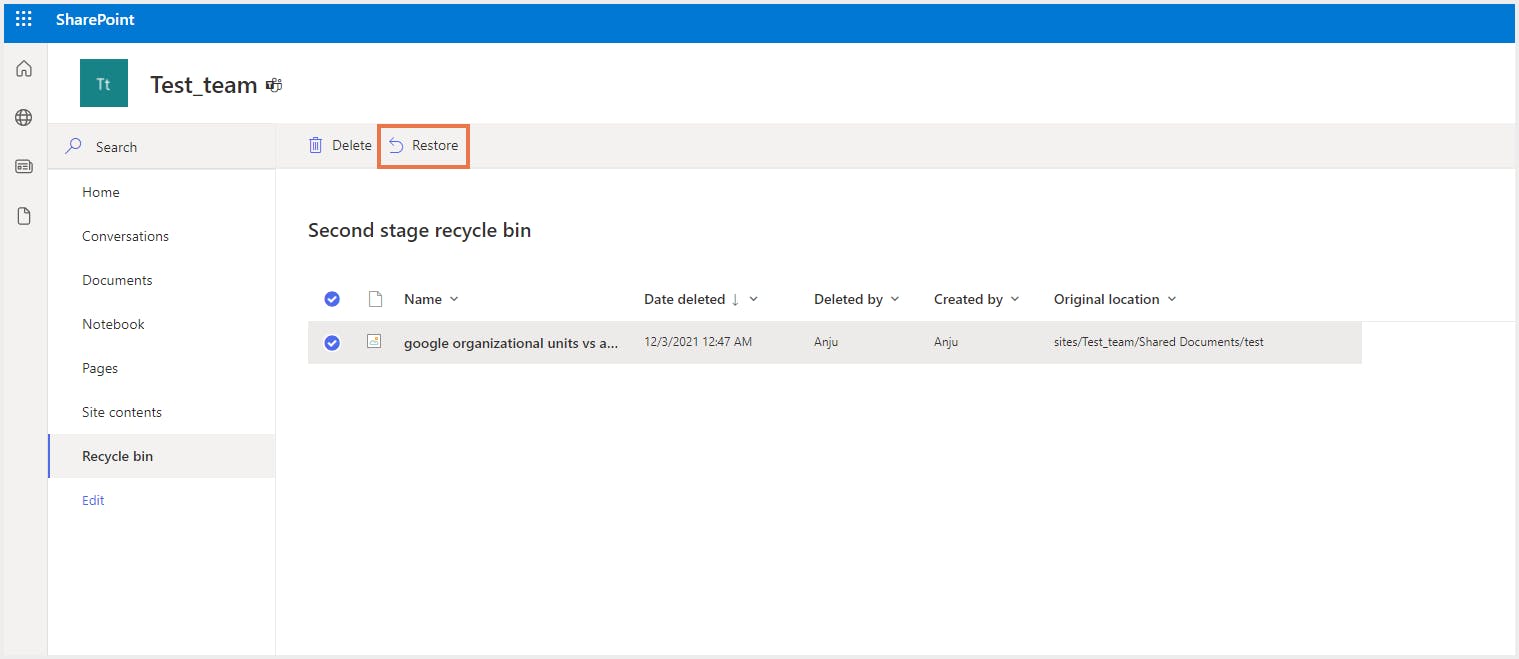Click the Test_team site logo tile
Screen dimensions: 1519x659
pos(104,84)
